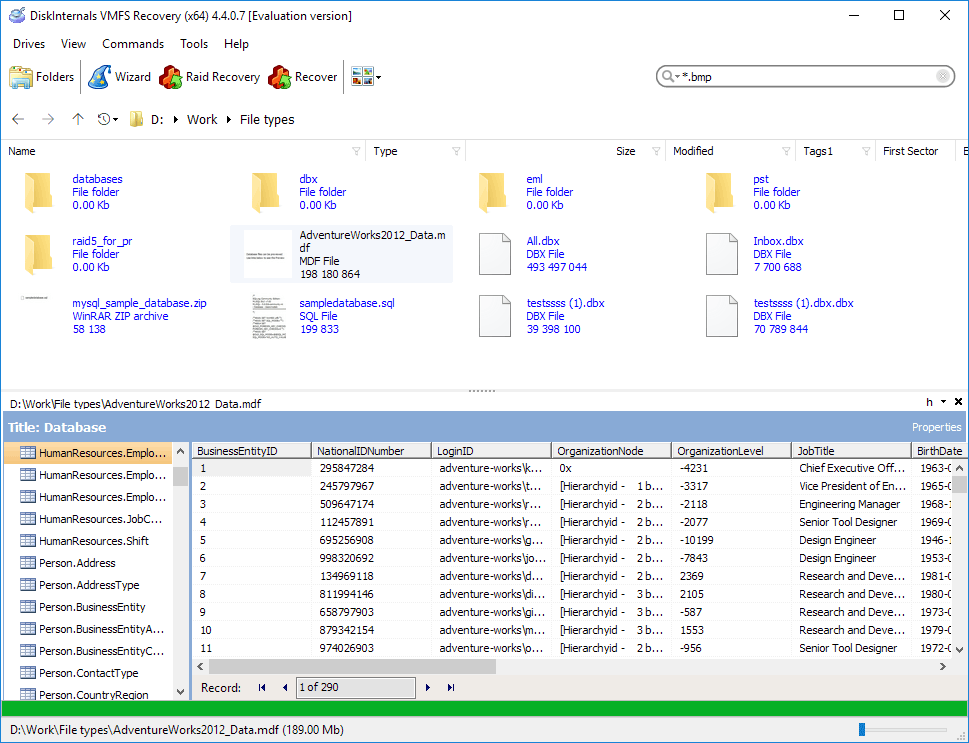
Task: Select the HumanResources.Shift table
Action: tap(93, 541)
